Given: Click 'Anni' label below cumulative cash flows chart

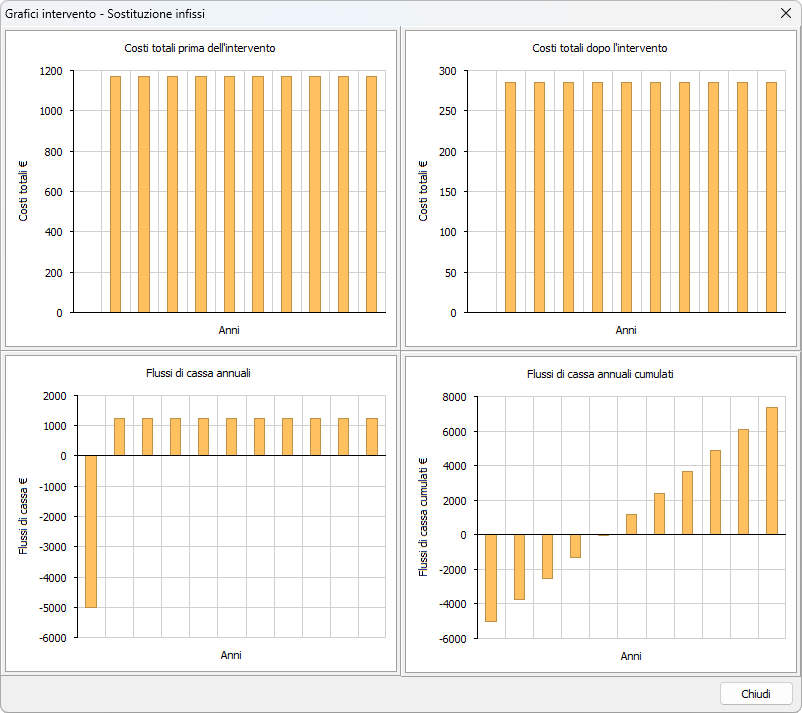Looking at the screenshot, I should tap(631, 656).
